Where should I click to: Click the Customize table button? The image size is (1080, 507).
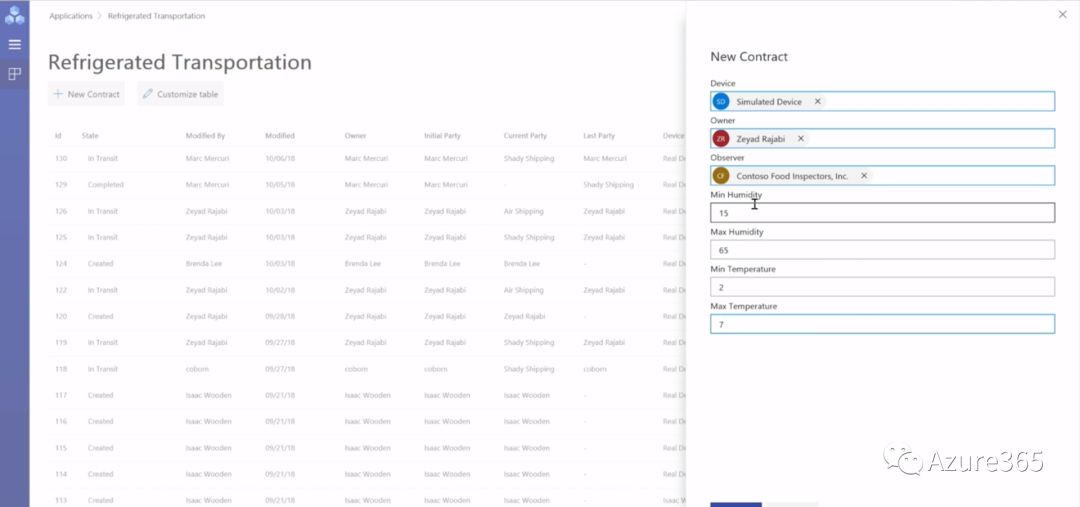coord(180,94)
